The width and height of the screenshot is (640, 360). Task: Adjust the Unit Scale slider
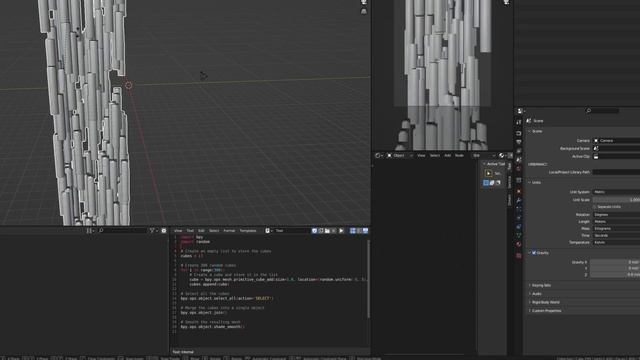point(616,200)
